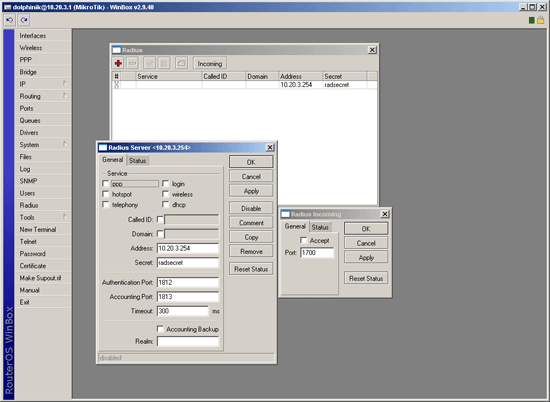Image resolution: width=550 pixels, height=402 pixels.
Task: Click the Remove button
Action: (x=251, y=252)
